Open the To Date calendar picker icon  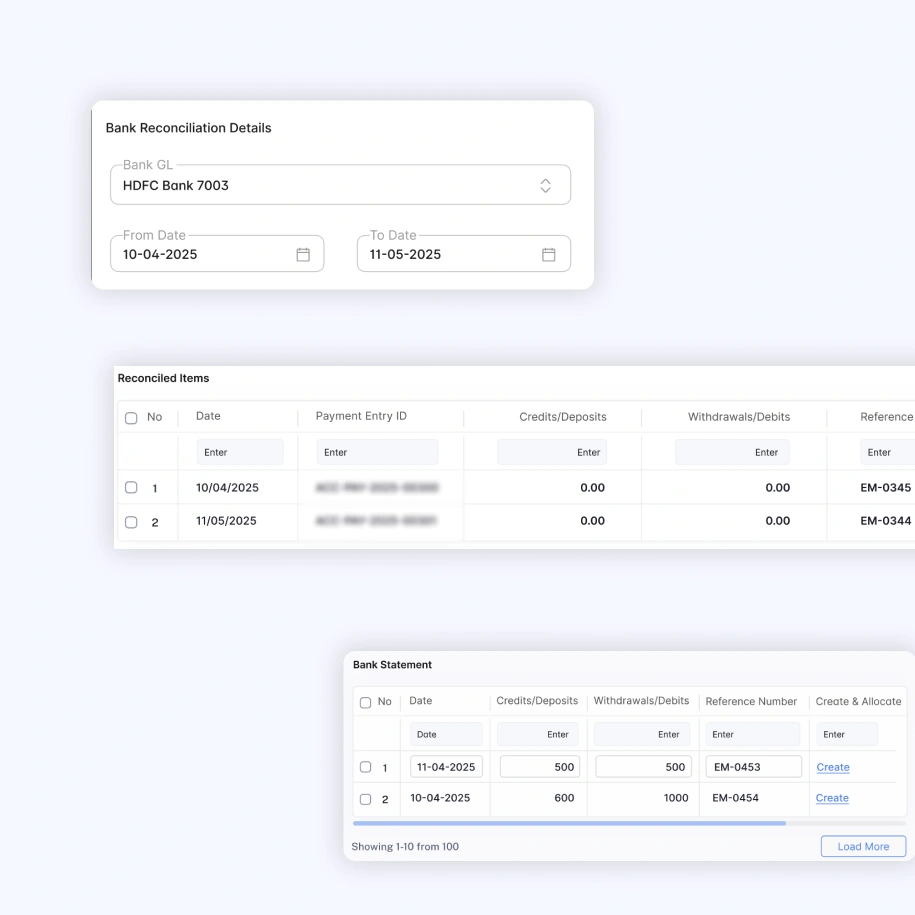point(549,255)
